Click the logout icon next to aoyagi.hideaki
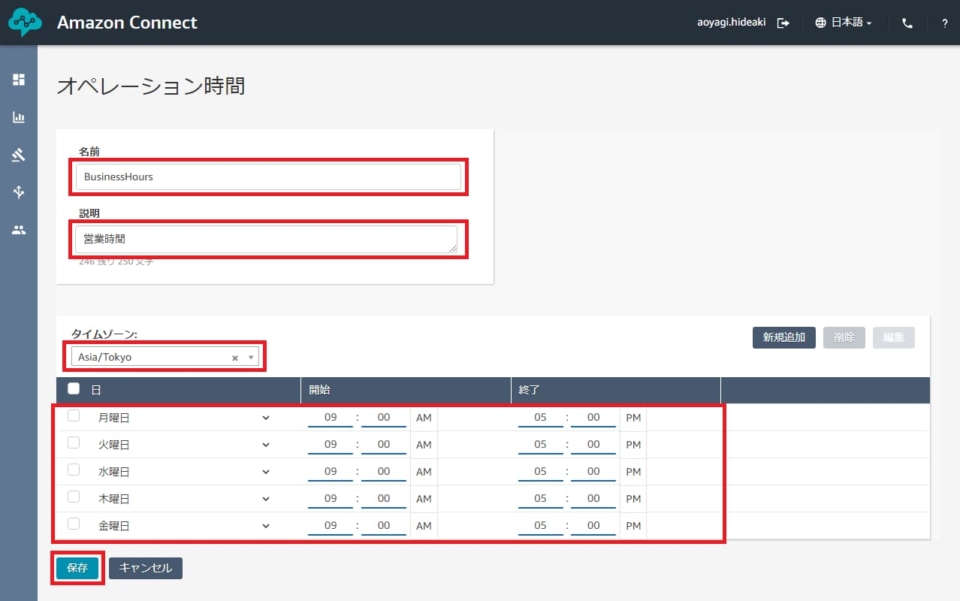960x601 pixels. (784, 22)
